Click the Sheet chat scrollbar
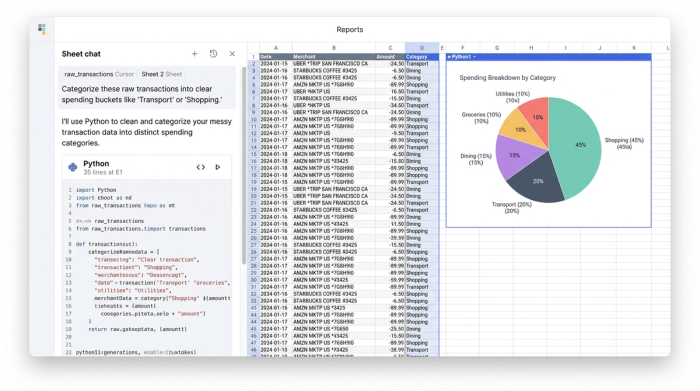This screenshot has height=391, width=700. coord(244,165)
